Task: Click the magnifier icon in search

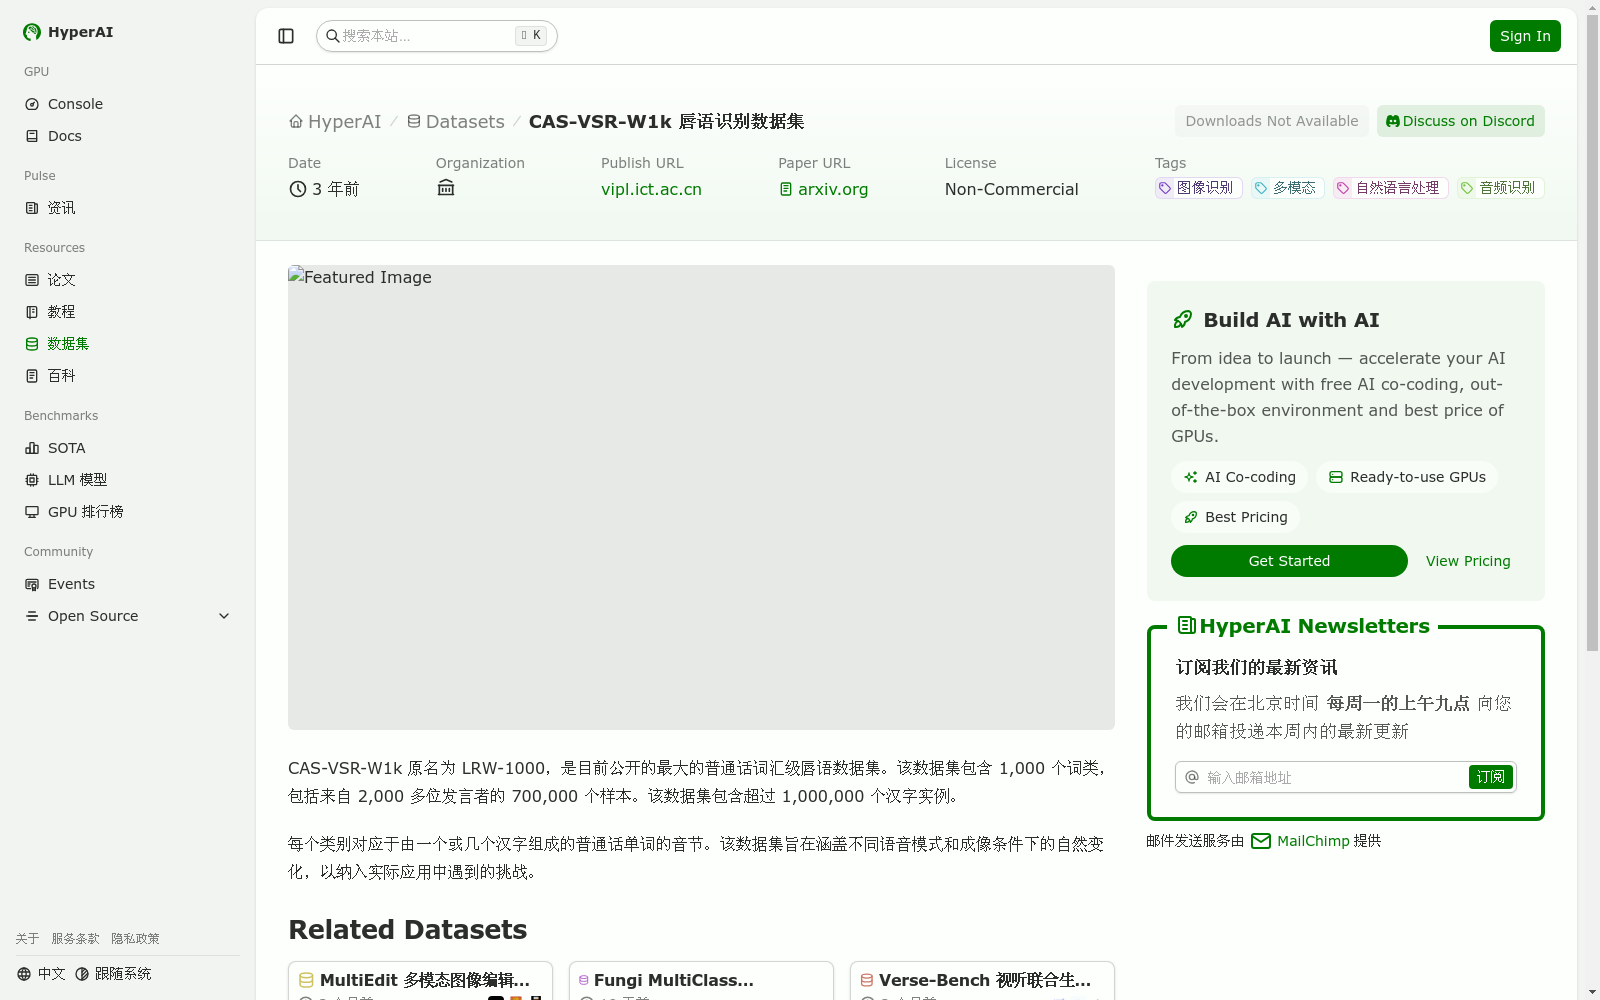Action: [332, 36]
